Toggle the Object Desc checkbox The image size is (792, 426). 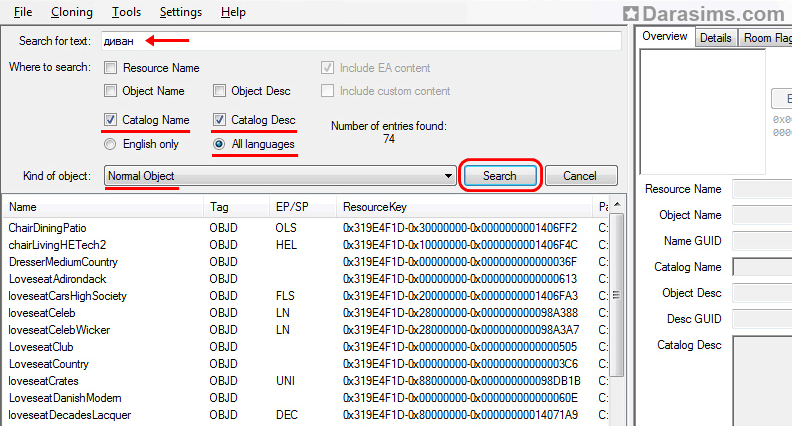click(220, 91)
